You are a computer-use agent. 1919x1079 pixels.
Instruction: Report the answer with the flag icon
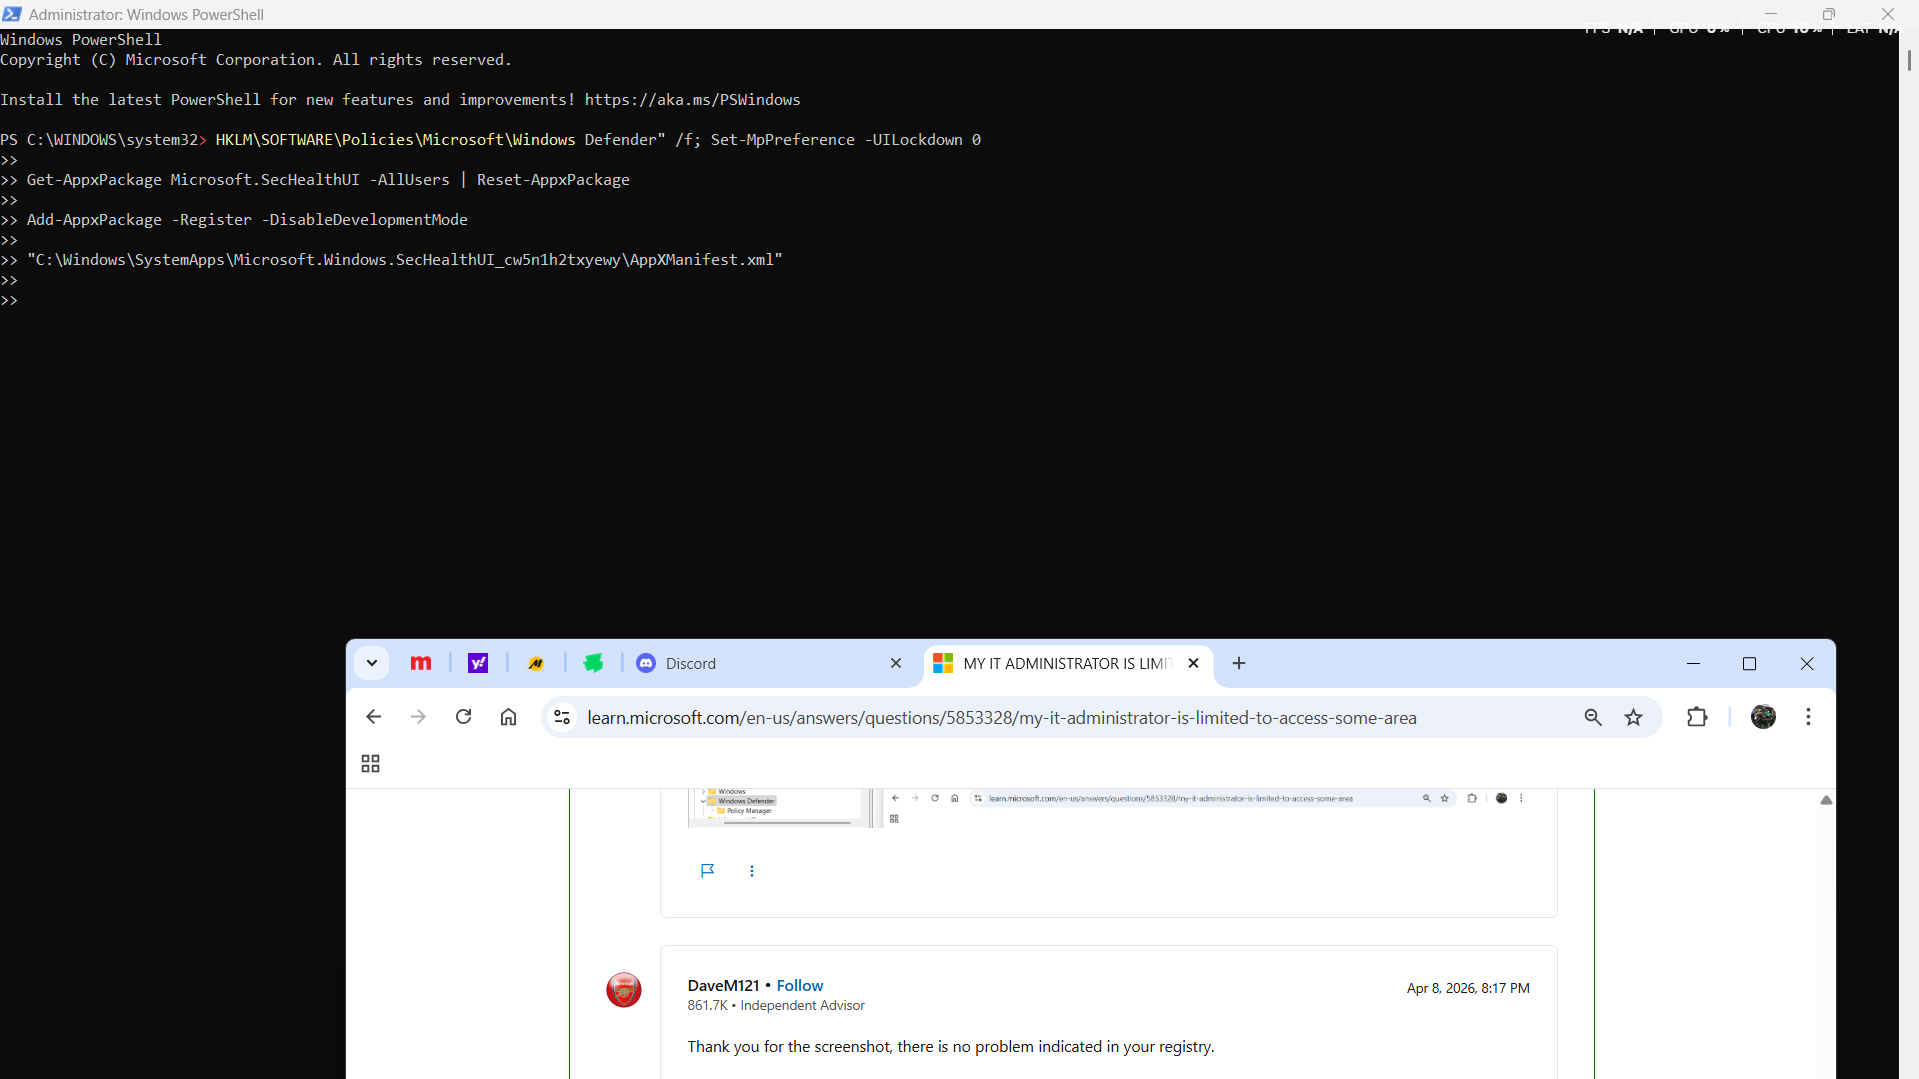[x=708, y=871]
